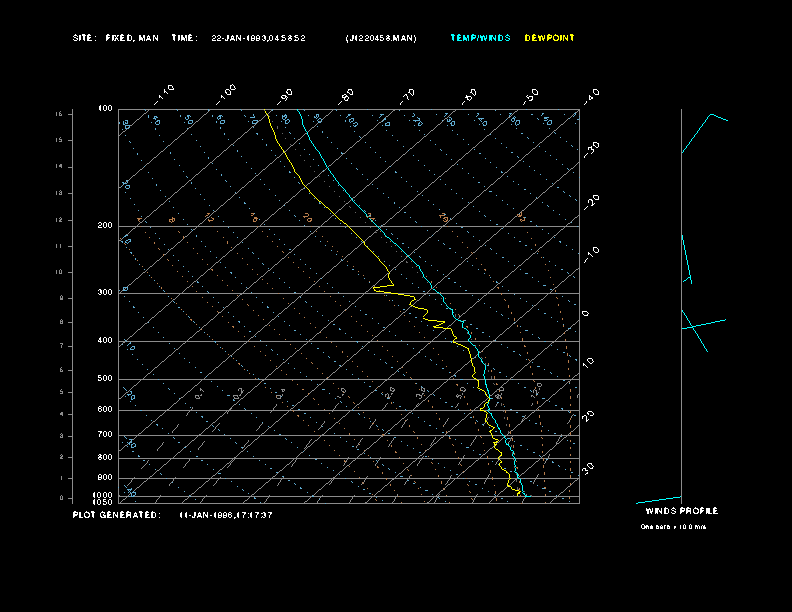
Task: Click the (JI220458.MAN) file name label
Action: coord(380,38)
